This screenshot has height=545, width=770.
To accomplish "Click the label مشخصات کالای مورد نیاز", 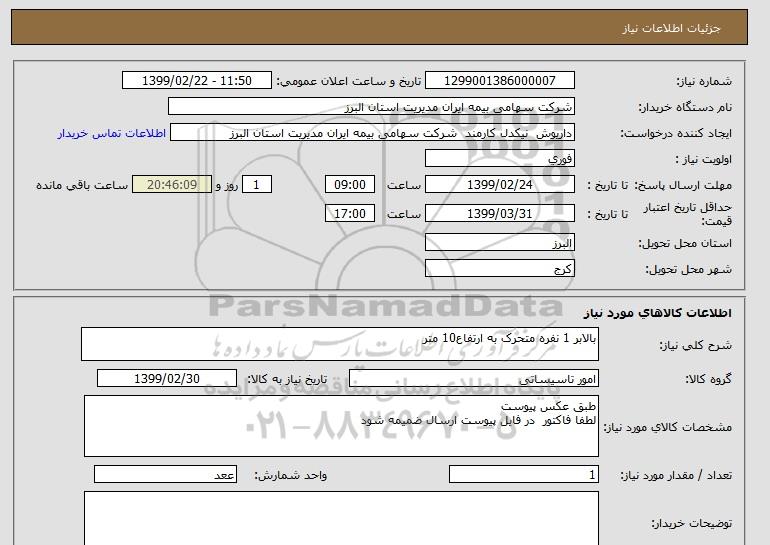I will coord(667,427).
